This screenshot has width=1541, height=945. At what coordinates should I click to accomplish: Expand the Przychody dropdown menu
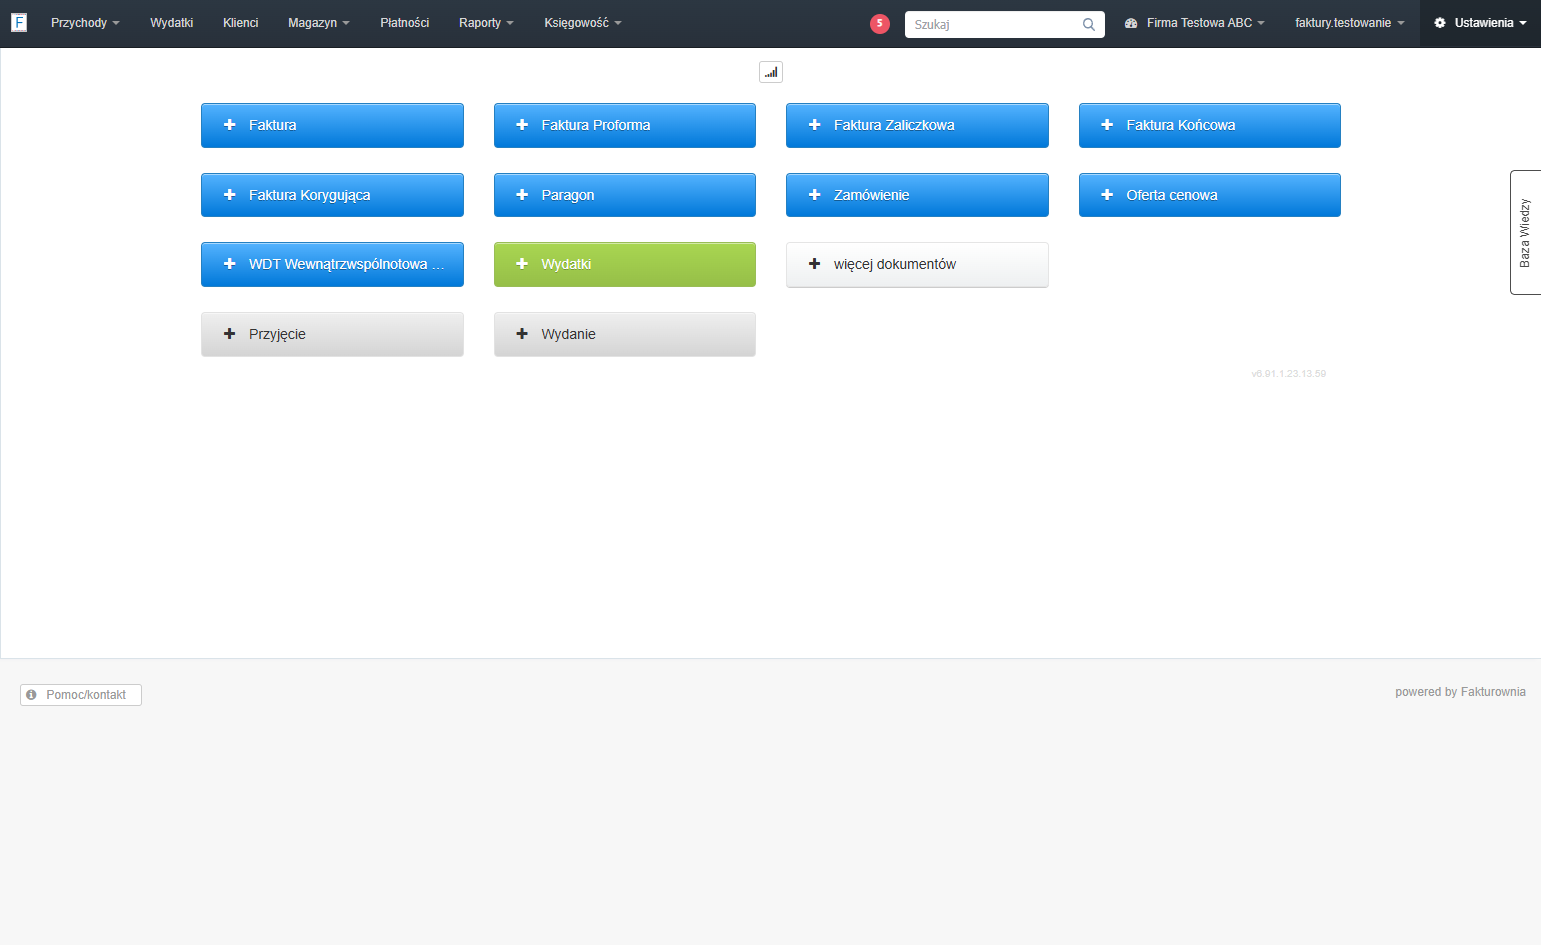[85, 23]
